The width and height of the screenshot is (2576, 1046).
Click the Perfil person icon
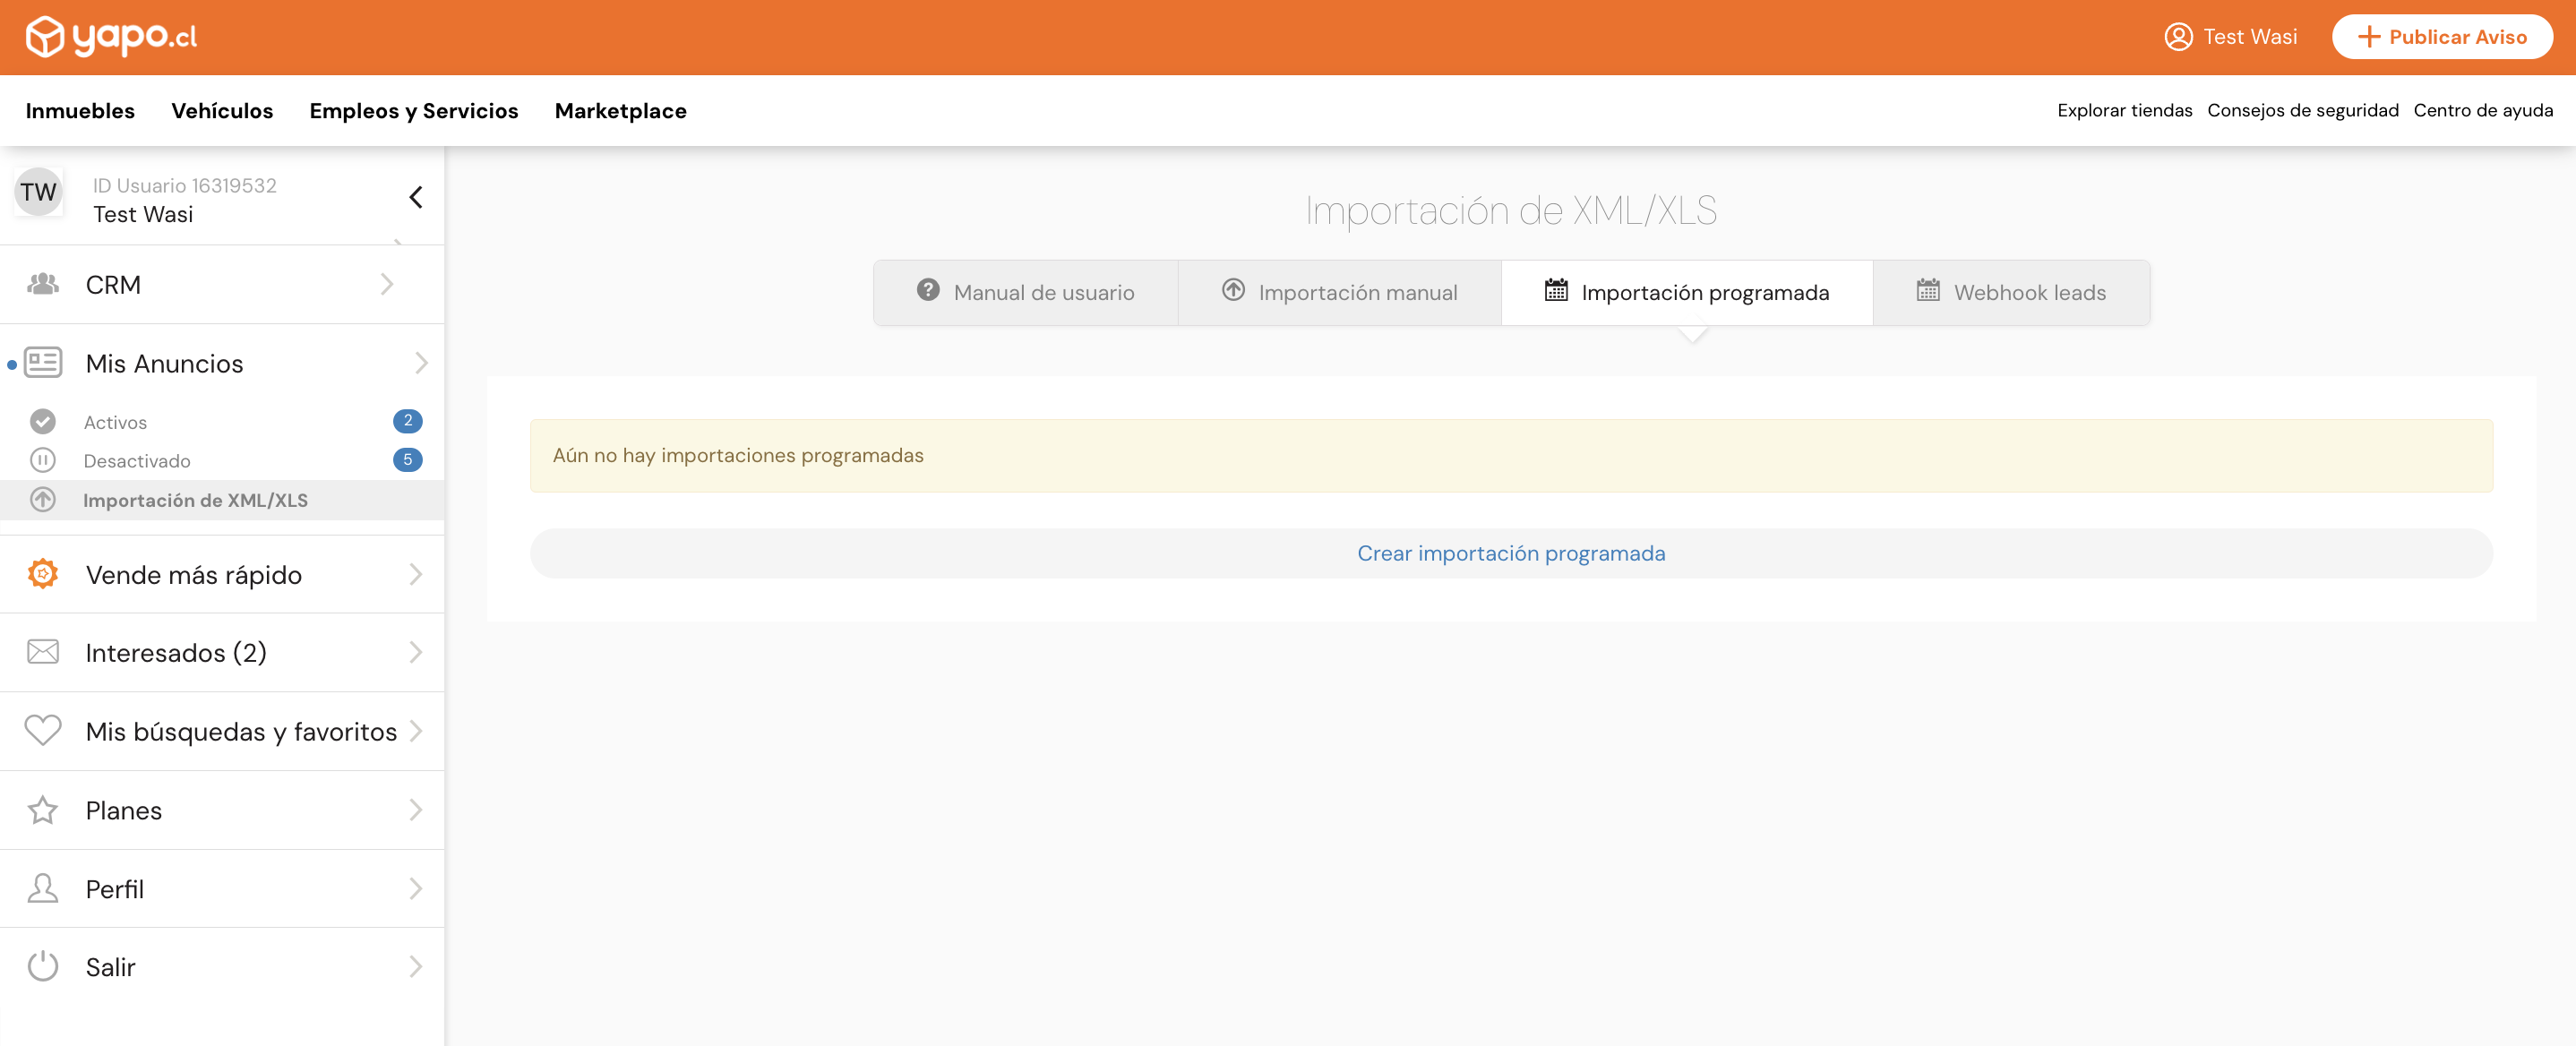[x=43, y=888]
